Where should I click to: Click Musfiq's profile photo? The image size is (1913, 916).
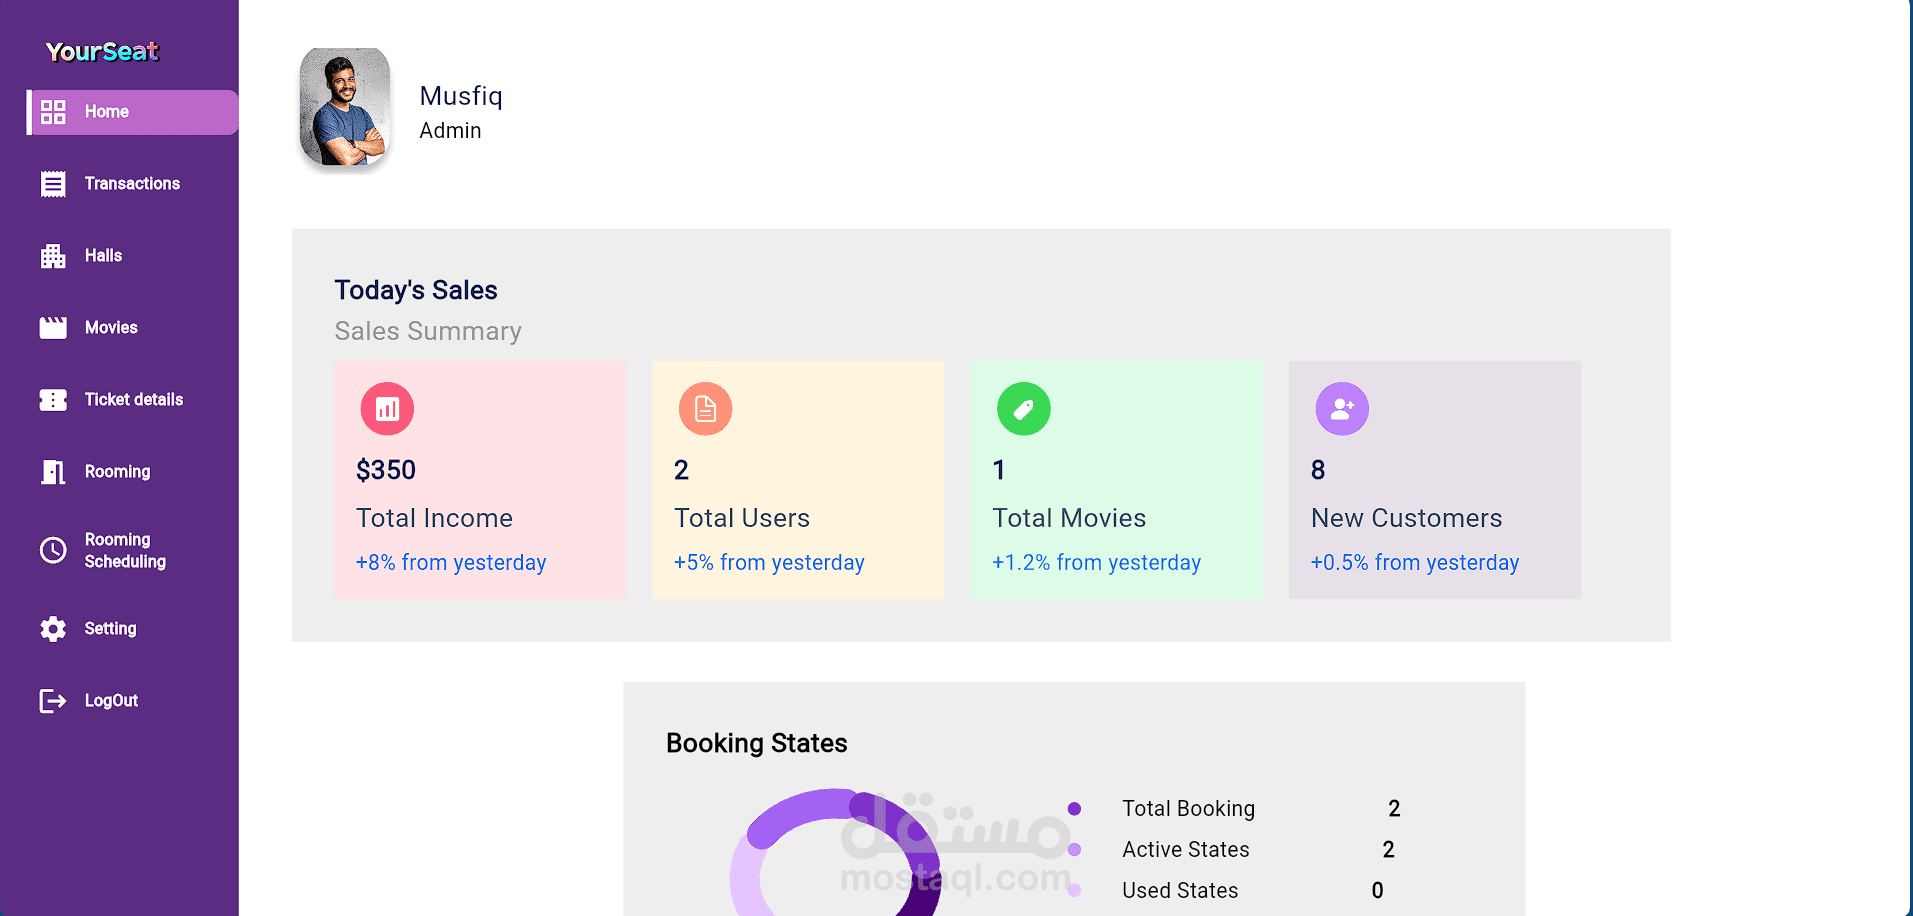pyautogui.click(x=345, y=107)
